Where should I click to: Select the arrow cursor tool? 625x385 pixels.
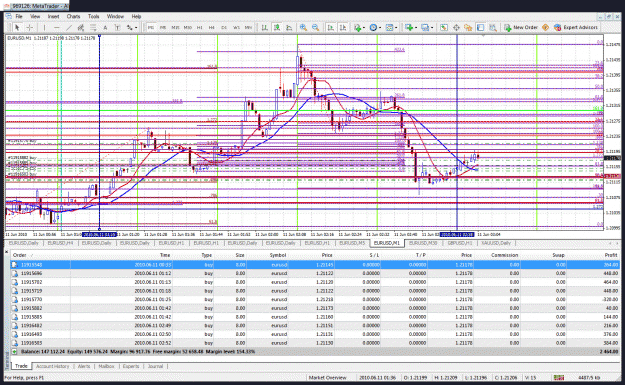tap(17, 28)
